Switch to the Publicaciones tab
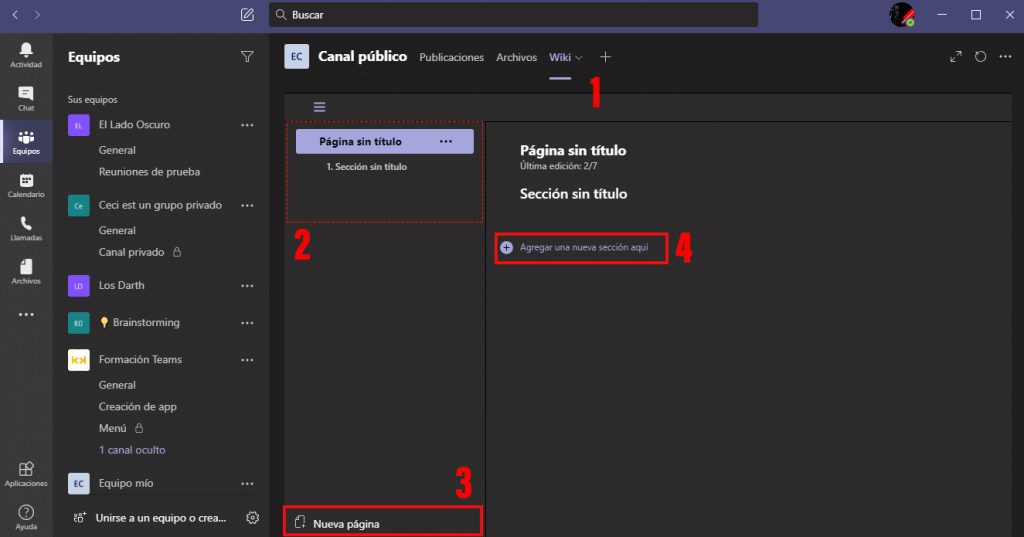This screenshot has height=537, width=1024. 451,57
